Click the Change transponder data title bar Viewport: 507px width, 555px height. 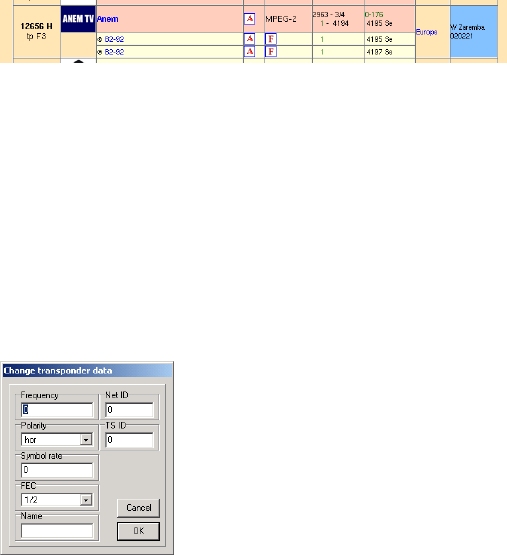point(87,371)
